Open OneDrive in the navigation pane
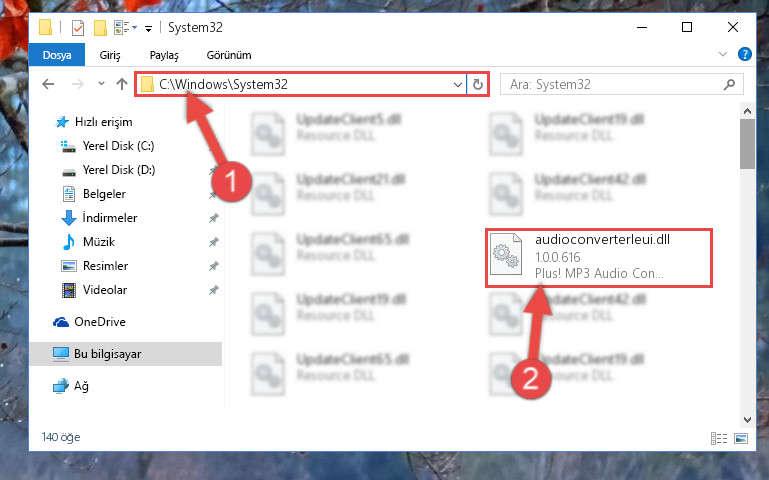The height and width of the screenshot is (480, 769). [x=100, y=322]
